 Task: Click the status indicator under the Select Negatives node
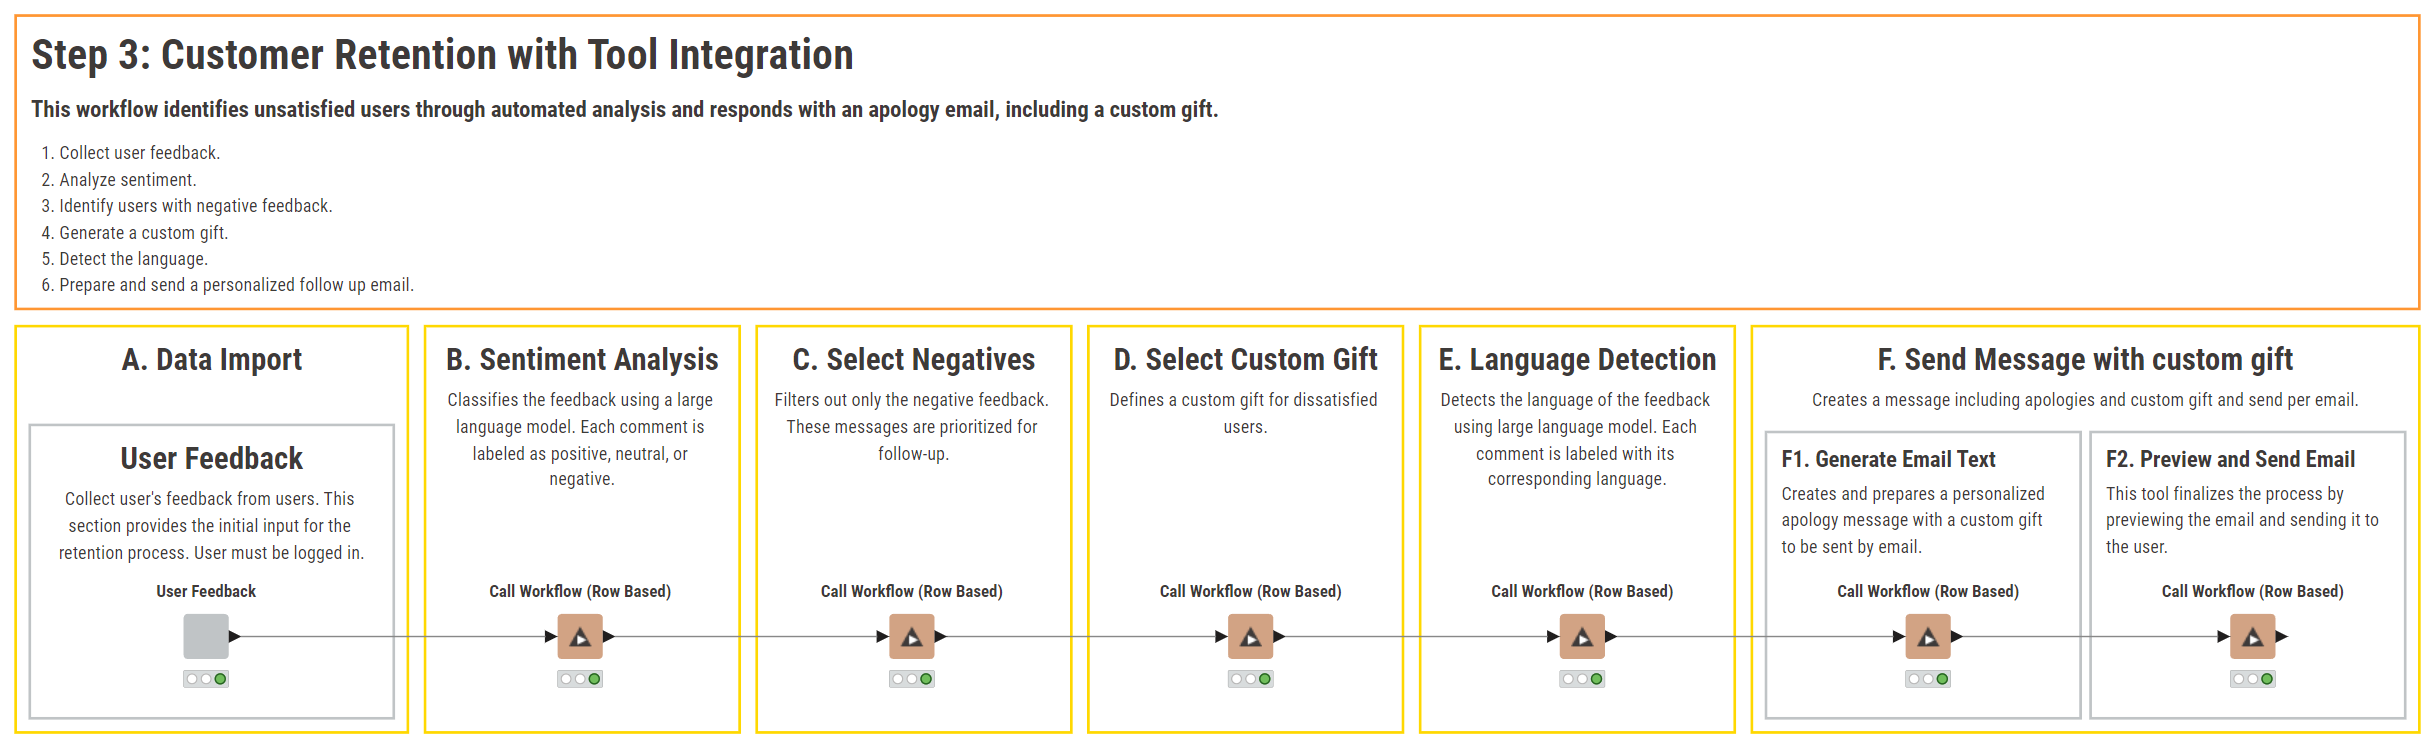pyautogui.click(x=912, y=679)
